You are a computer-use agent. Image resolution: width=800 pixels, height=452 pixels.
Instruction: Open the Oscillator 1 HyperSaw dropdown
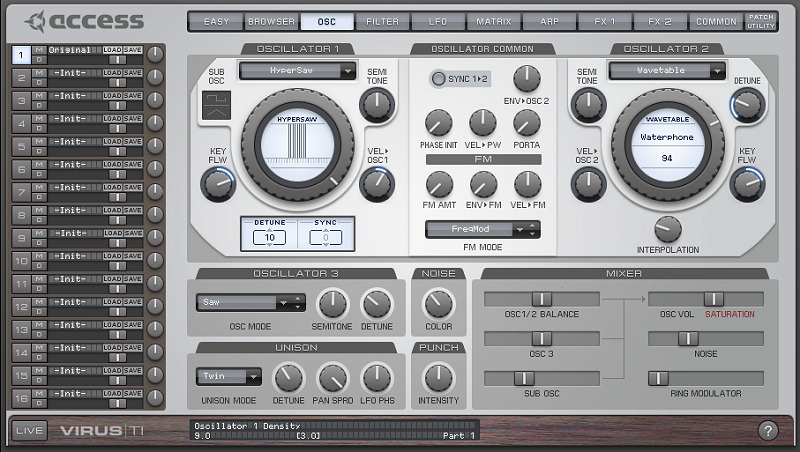pyautogui.click(x=298, y=71)
